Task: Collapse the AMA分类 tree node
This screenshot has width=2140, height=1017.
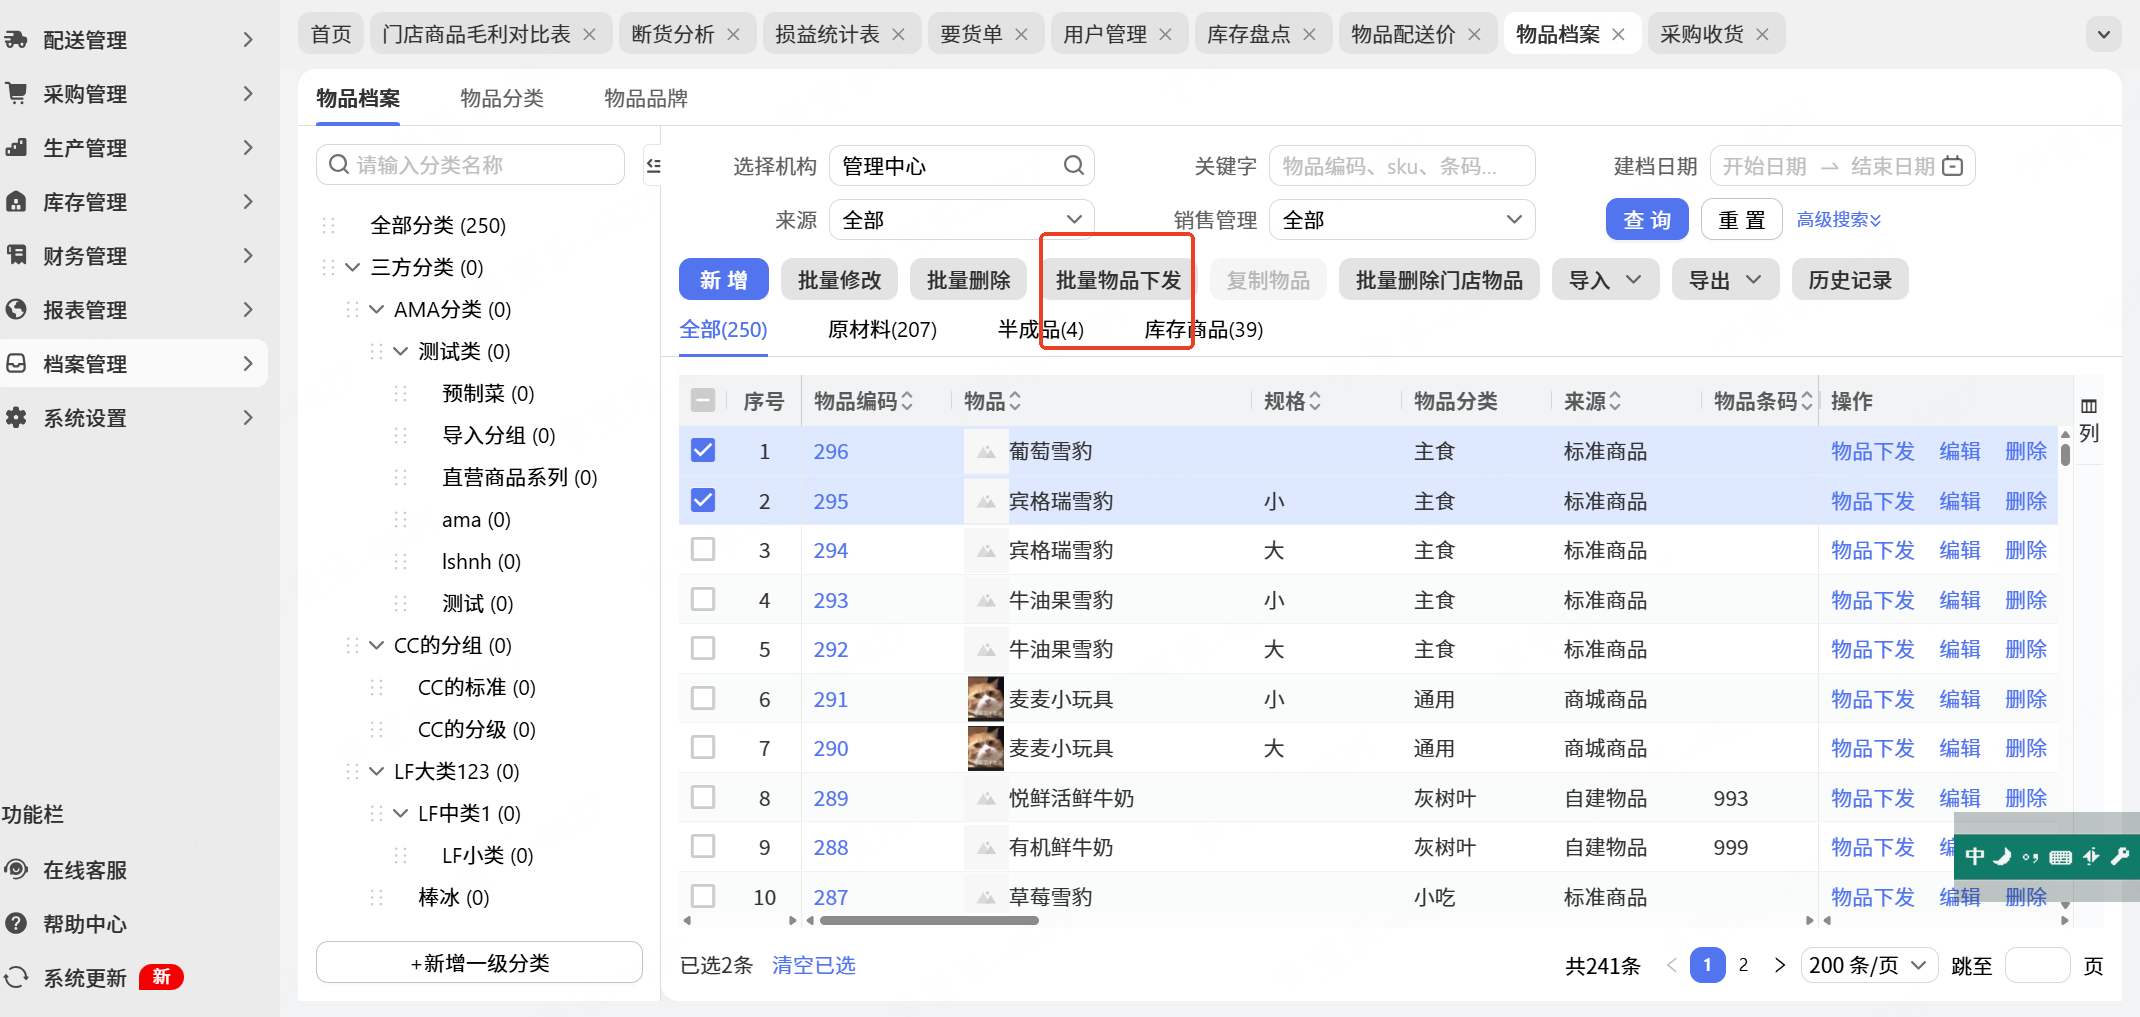Action: pyautogui.click(x=376, y=310)
